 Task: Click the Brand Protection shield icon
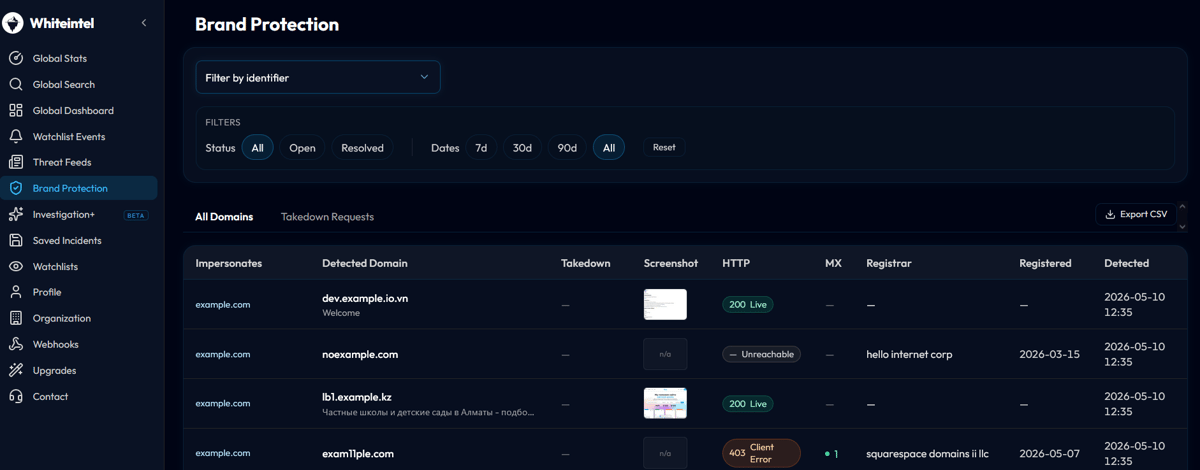coord(15,188)
